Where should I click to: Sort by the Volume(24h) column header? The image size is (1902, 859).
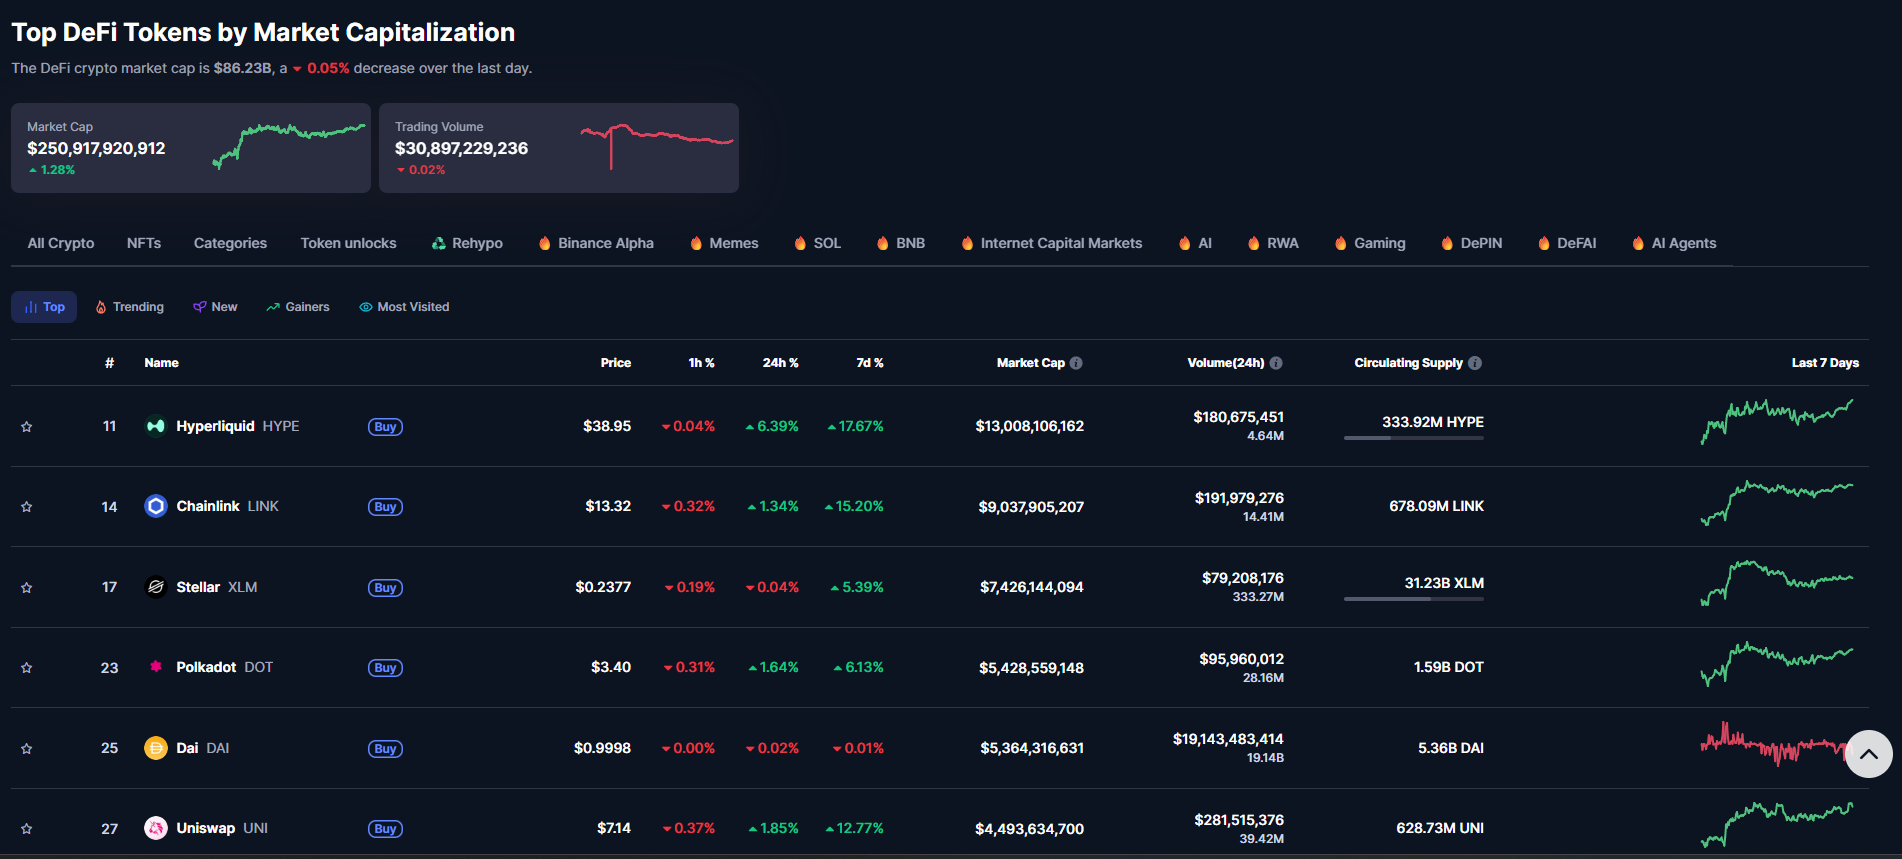pyautogui.click(x=1226, y=363)
